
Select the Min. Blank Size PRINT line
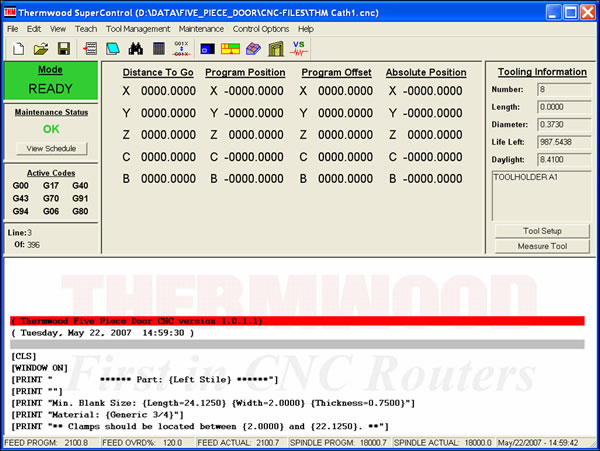click(x=213, y=403)
